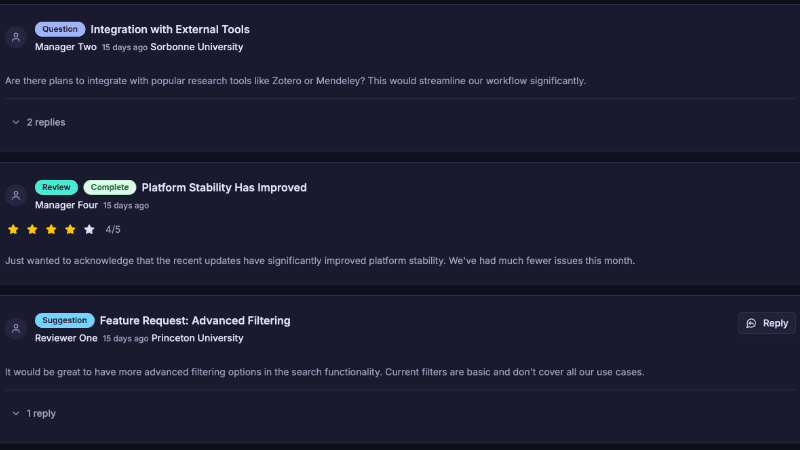Click the fifth unfilled rating star

click(x=89, y=229)
